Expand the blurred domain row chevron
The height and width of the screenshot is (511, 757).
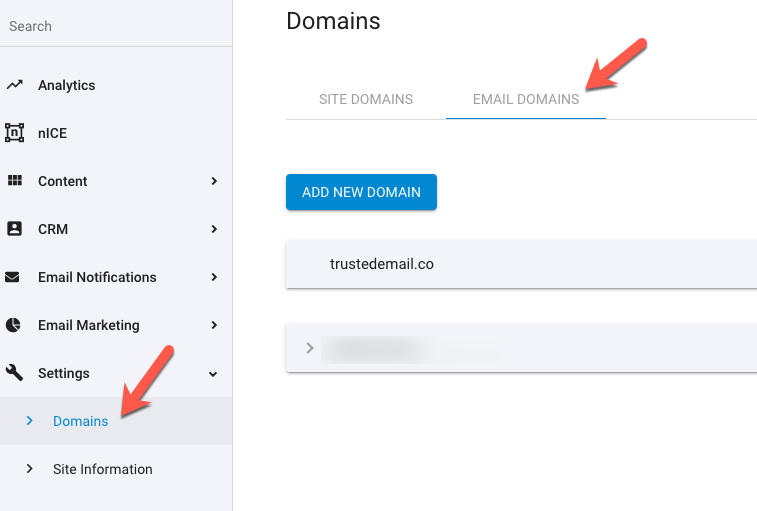pos(310,348)
